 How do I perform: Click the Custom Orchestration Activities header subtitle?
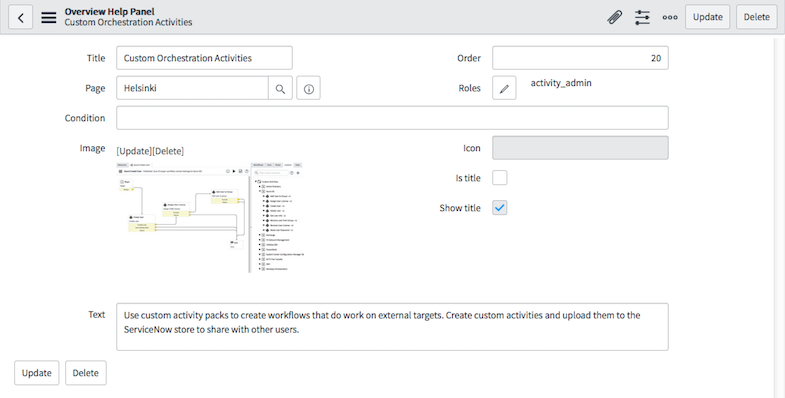128,23
